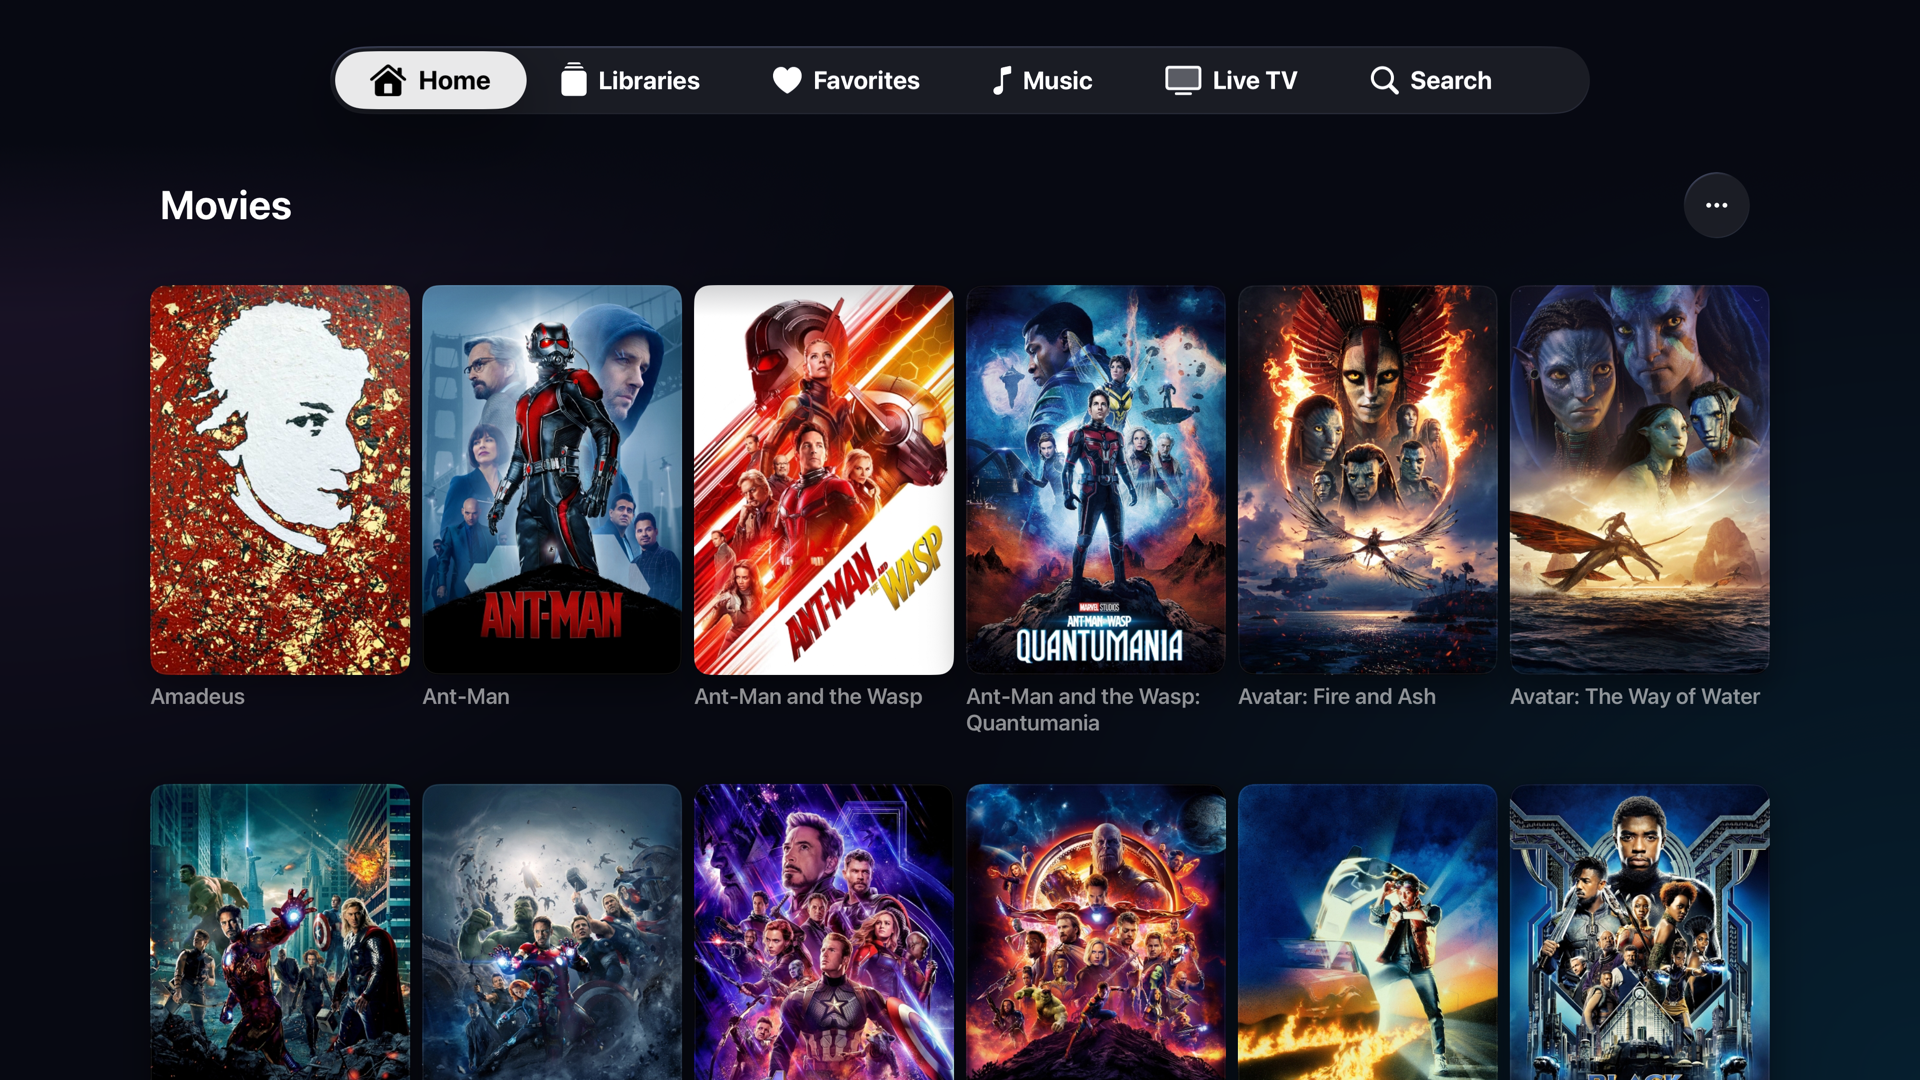
Task: Click the Favorites heart icon
Action: [x=787, y=80]
